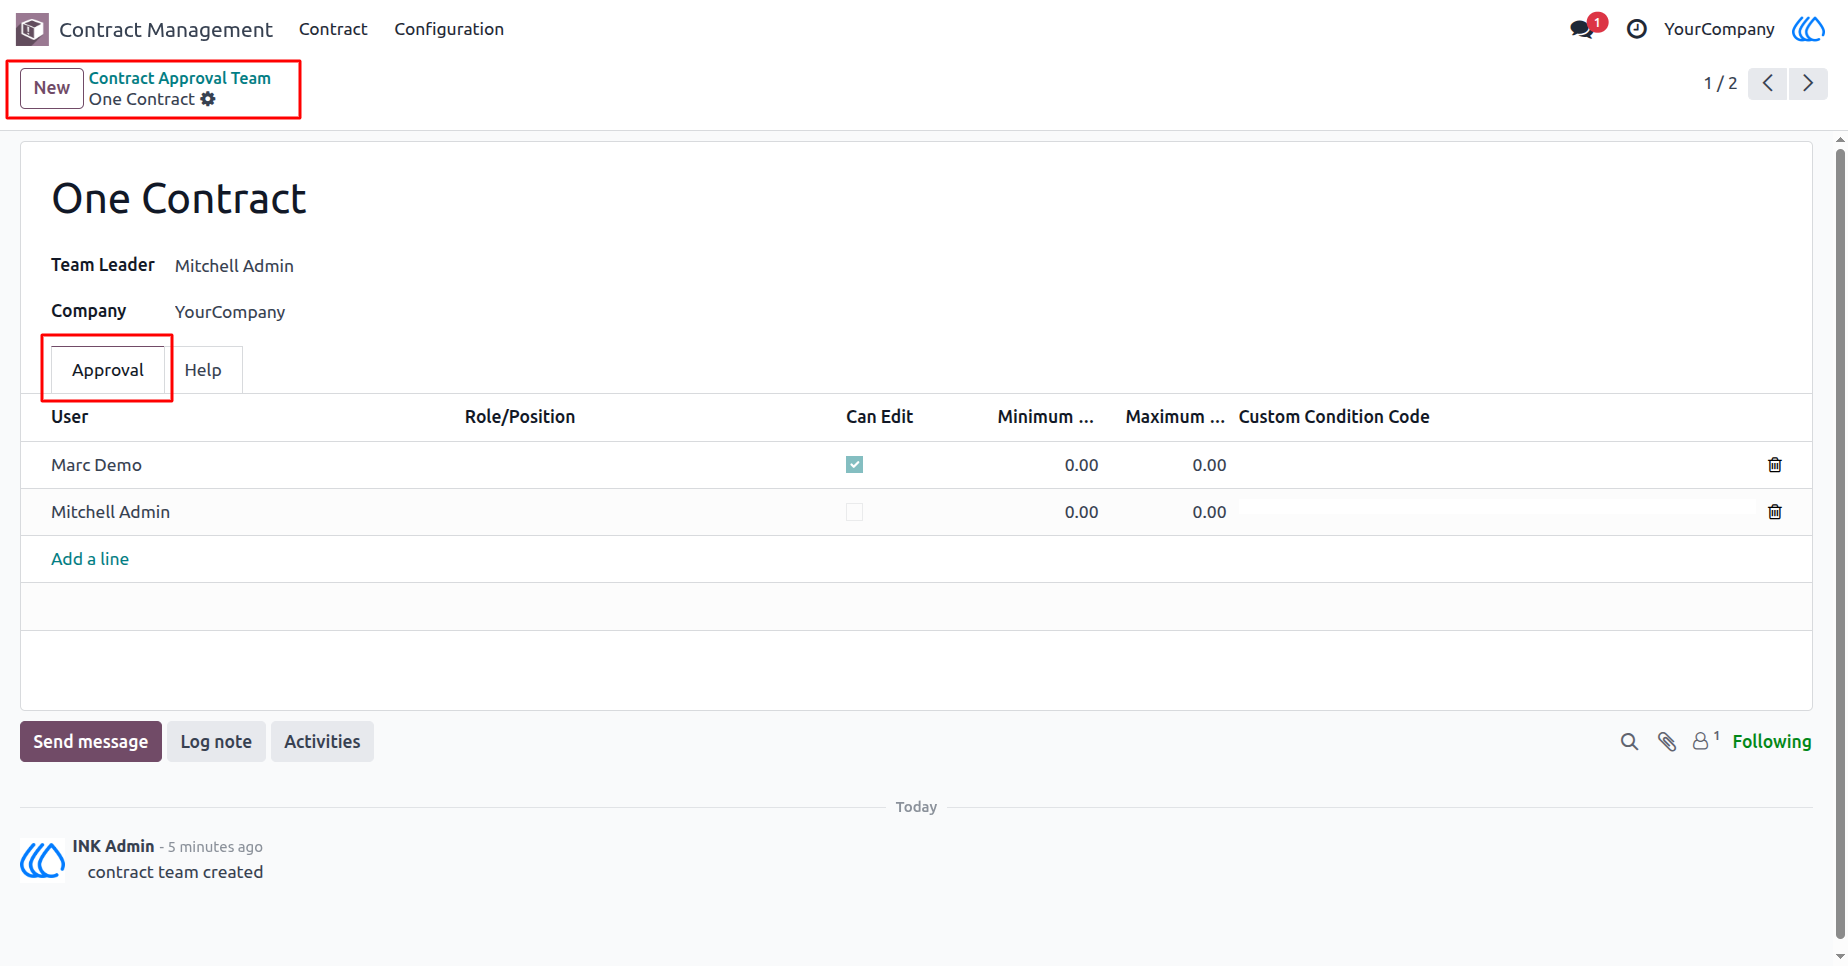Image resolution: width=1848 pixels, height=966 pixels.
Task: Switch to the Help tab
Action: click(x=203, y=370)
